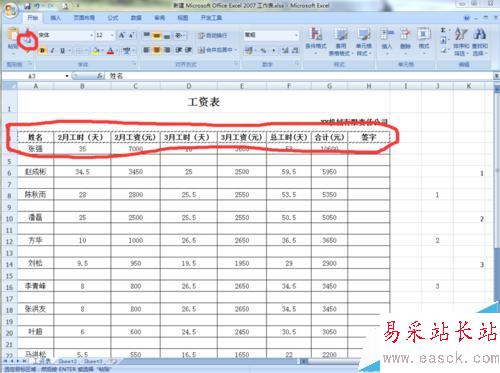Switch to the 视图 ribbon tab

[x=183, y=18]
